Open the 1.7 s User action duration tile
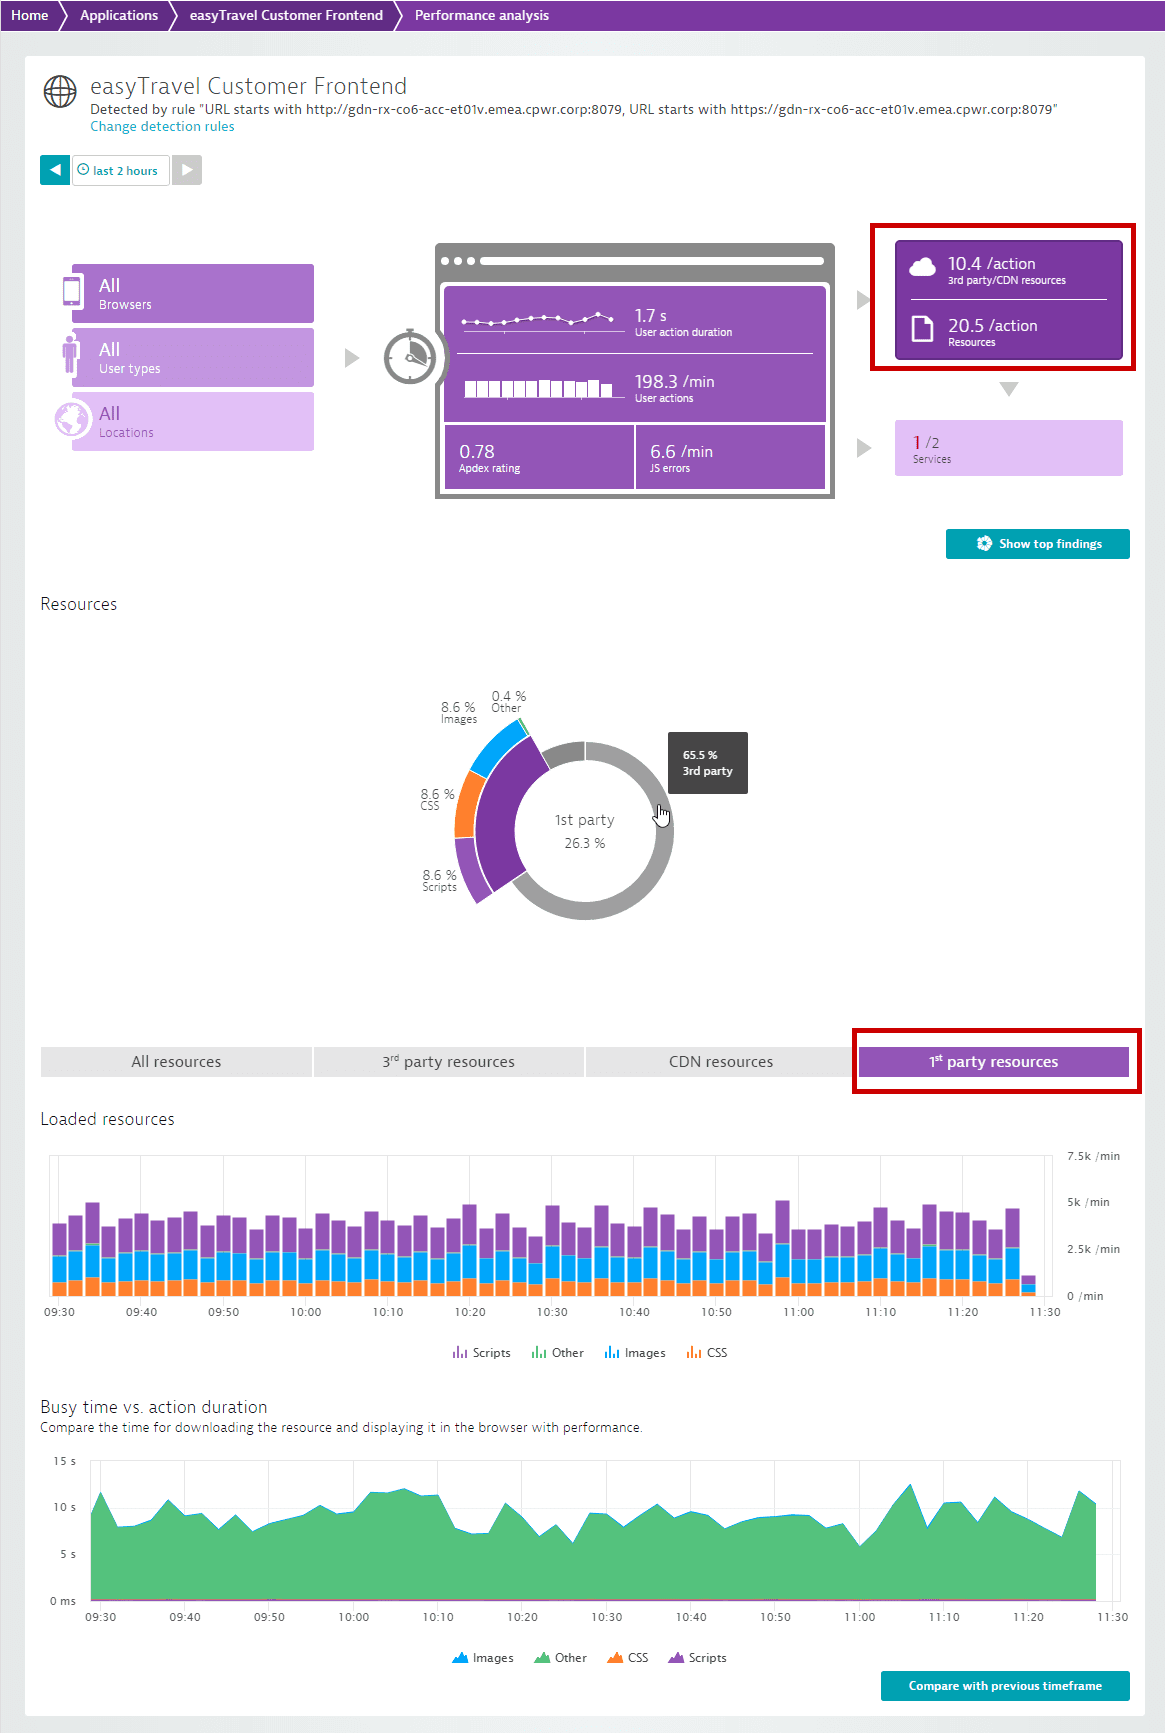 coord(635,320)
